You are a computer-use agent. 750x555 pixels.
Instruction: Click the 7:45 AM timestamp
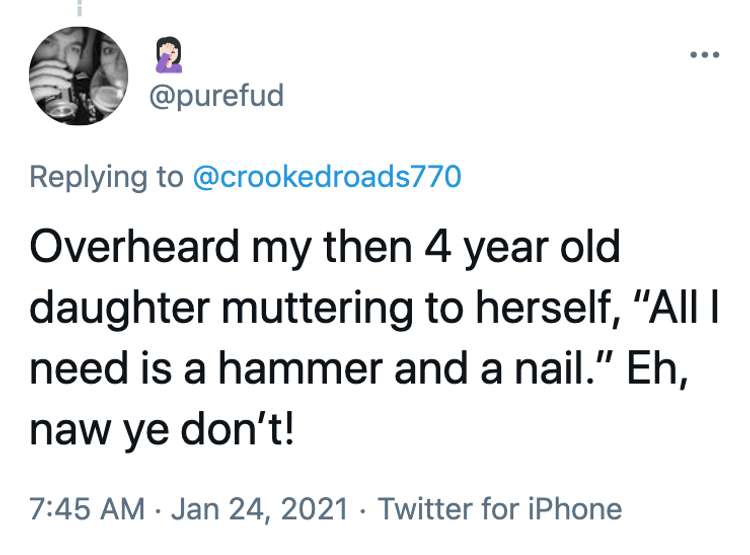pos(87,508)
